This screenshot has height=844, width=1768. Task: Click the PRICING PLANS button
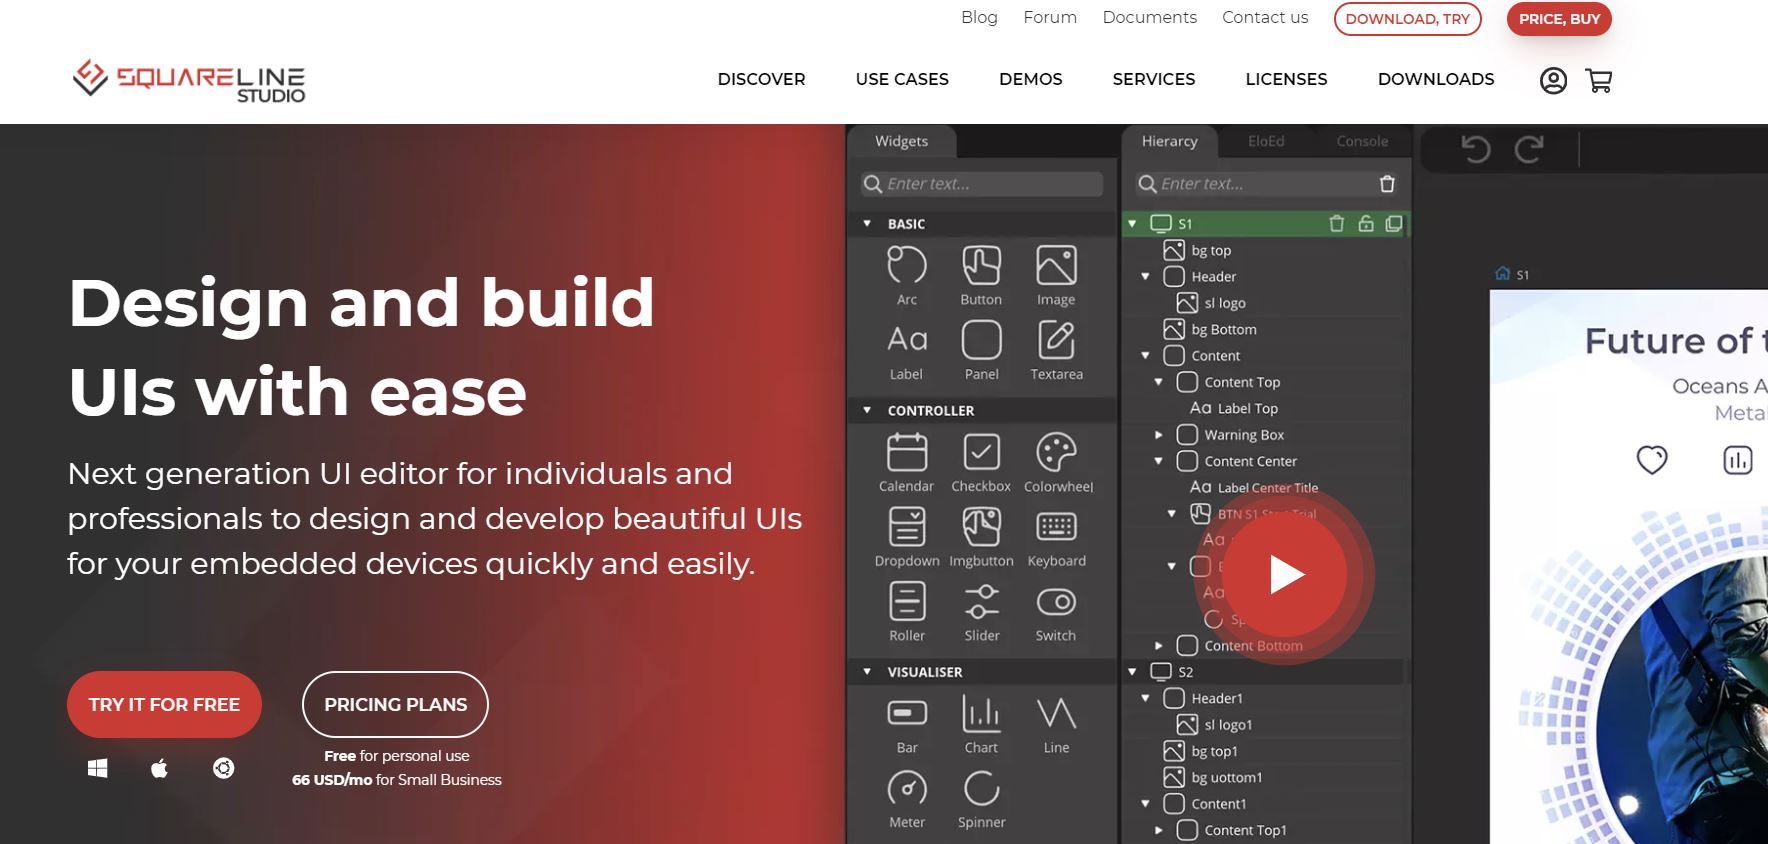395,704
